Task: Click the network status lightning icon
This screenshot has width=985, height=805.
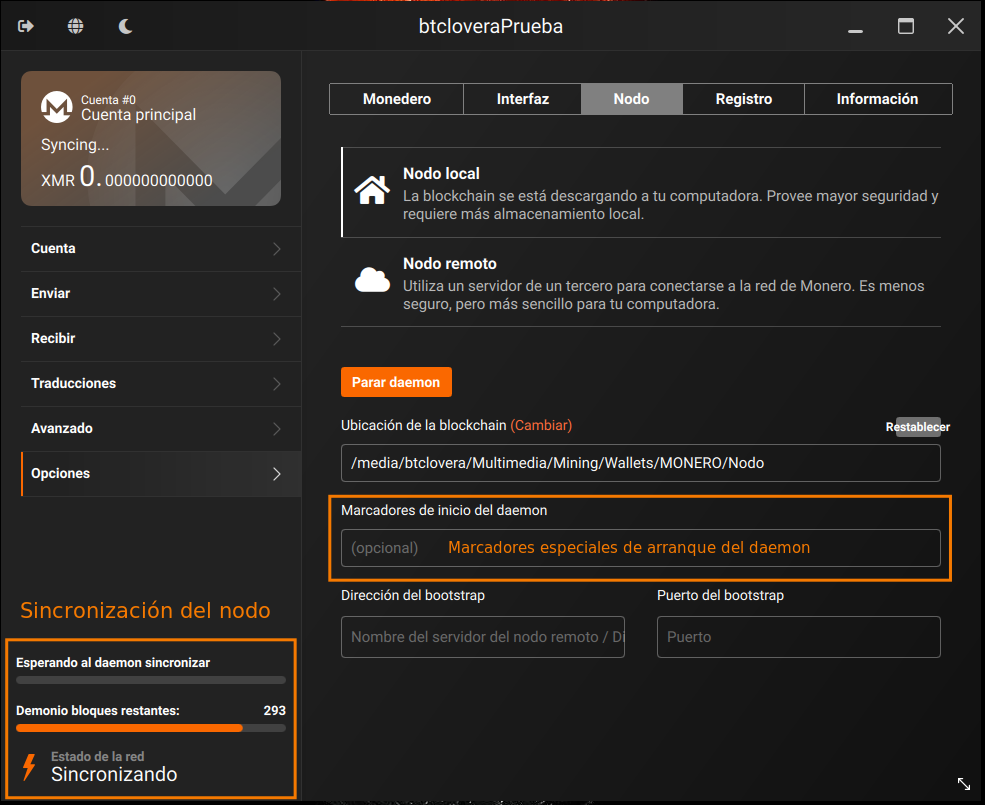Action: [29, 767]
